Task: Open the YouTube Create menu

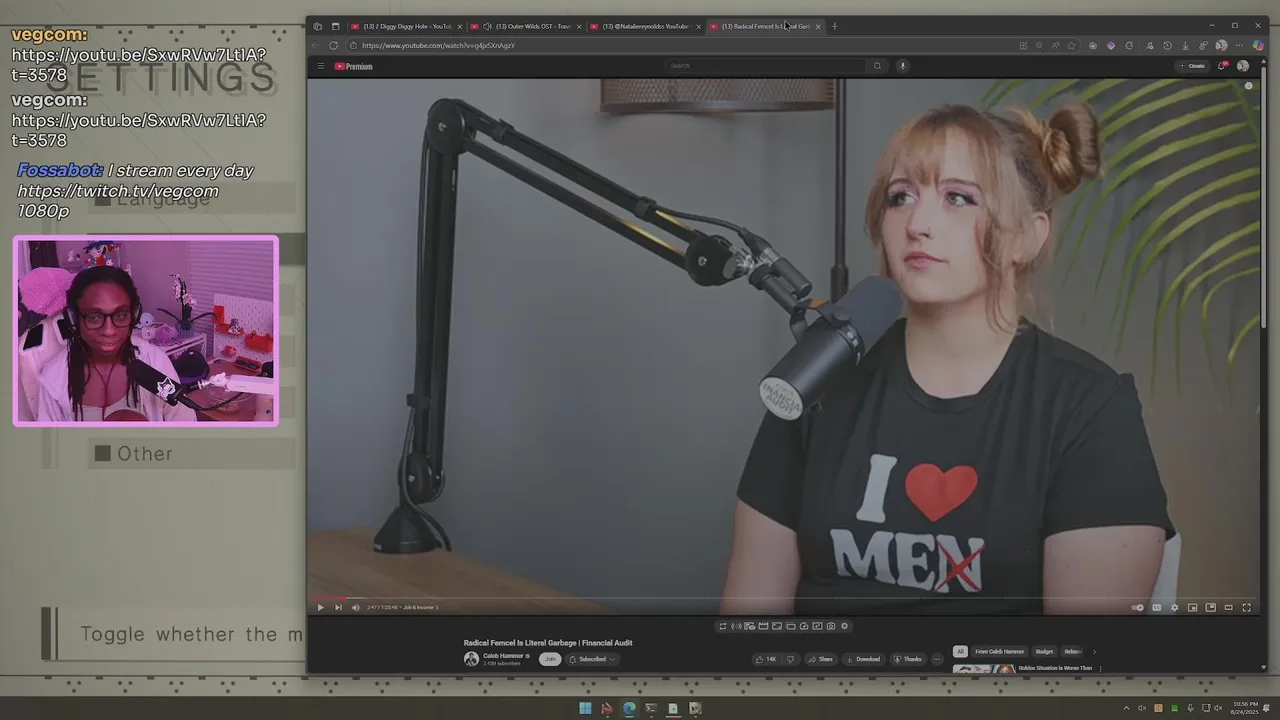Action: pyautogui.click(x=1191, y=66)
